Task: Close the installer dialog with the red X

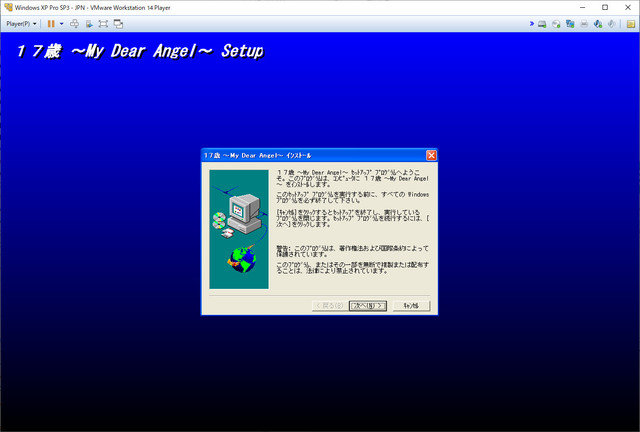Action: coord(431,155)
